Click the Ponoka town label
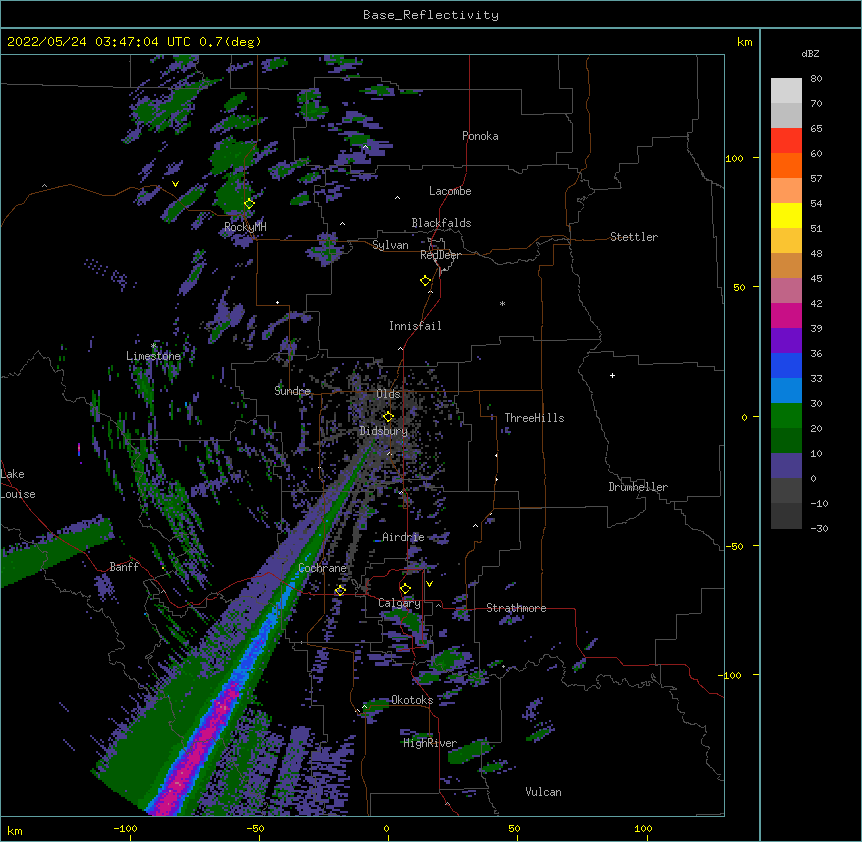 [x=480, y=136]
